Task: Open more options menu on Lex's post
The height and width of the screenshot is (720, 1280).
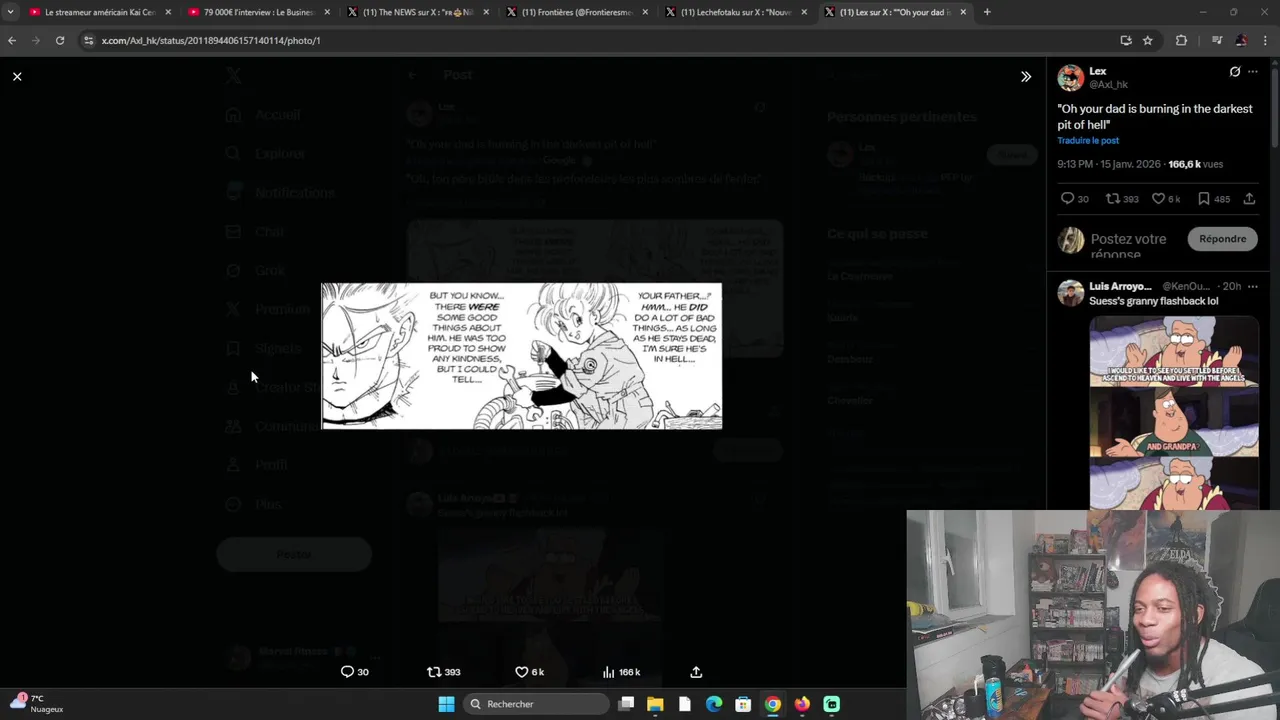Action: pyautogui.click(x=1253, y=72)
